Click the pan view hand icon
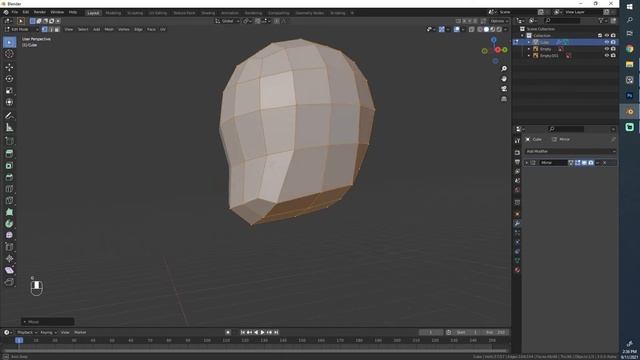 (504, 79)
